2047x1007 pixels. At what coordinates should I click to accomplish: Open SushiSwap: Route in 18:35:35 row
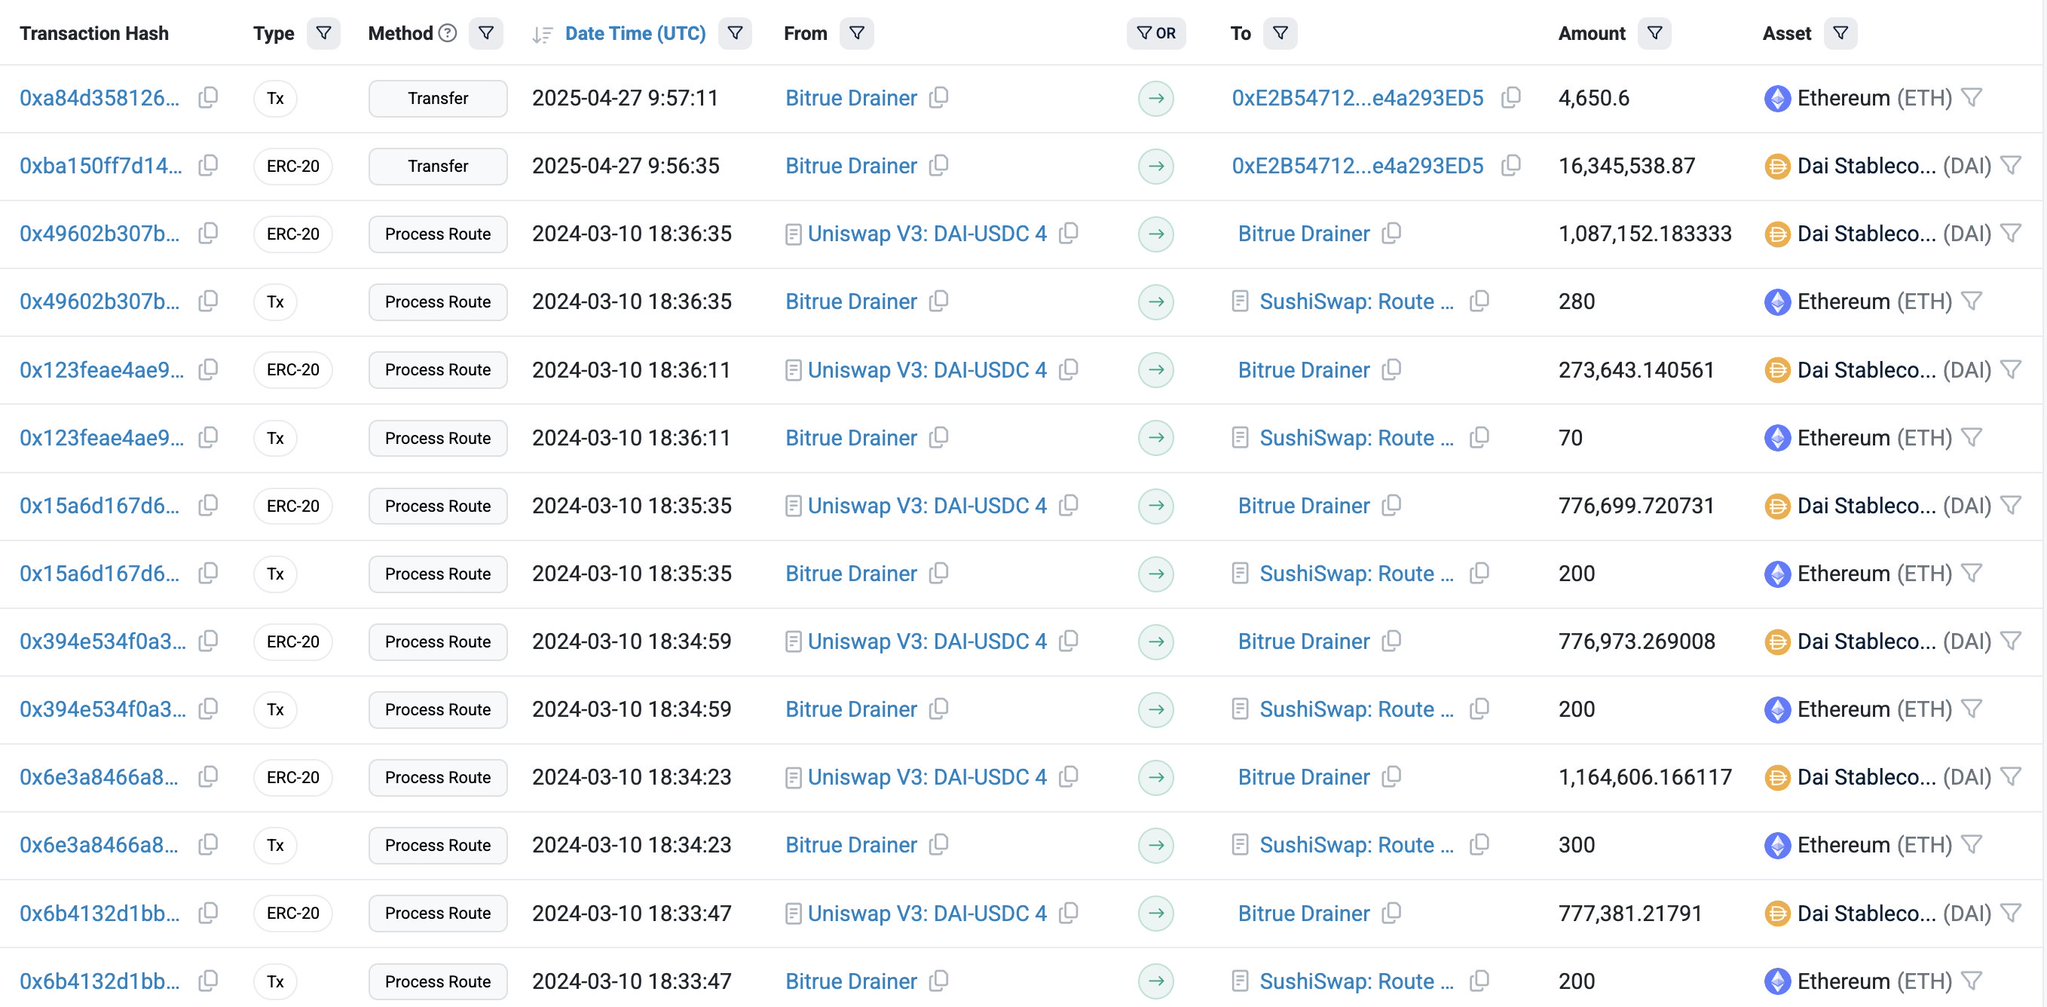point(1357,574)
